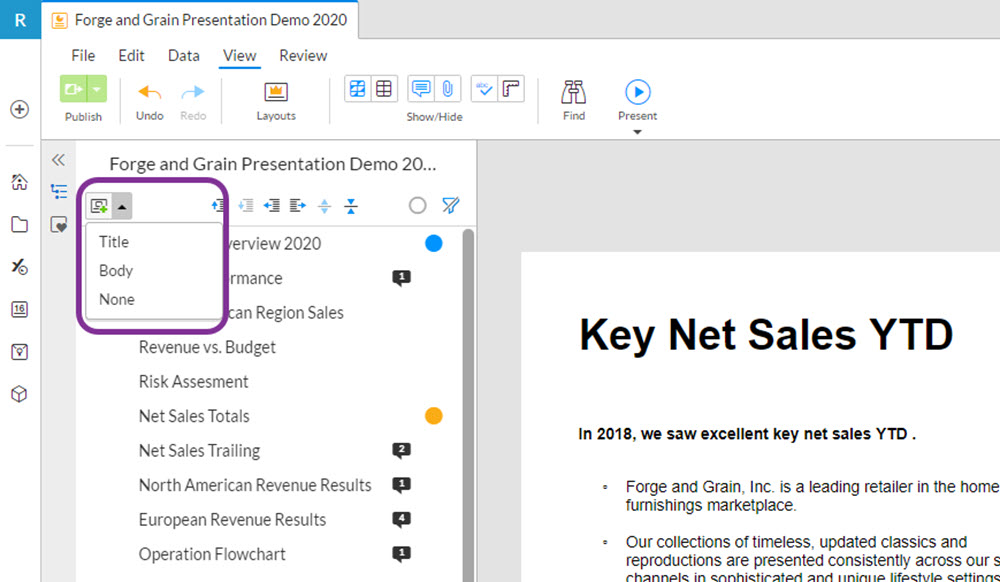This screenshot has width=1000, height=582.
Task: Click the outline filter funnel icon
Action: (x=450, y=205)
